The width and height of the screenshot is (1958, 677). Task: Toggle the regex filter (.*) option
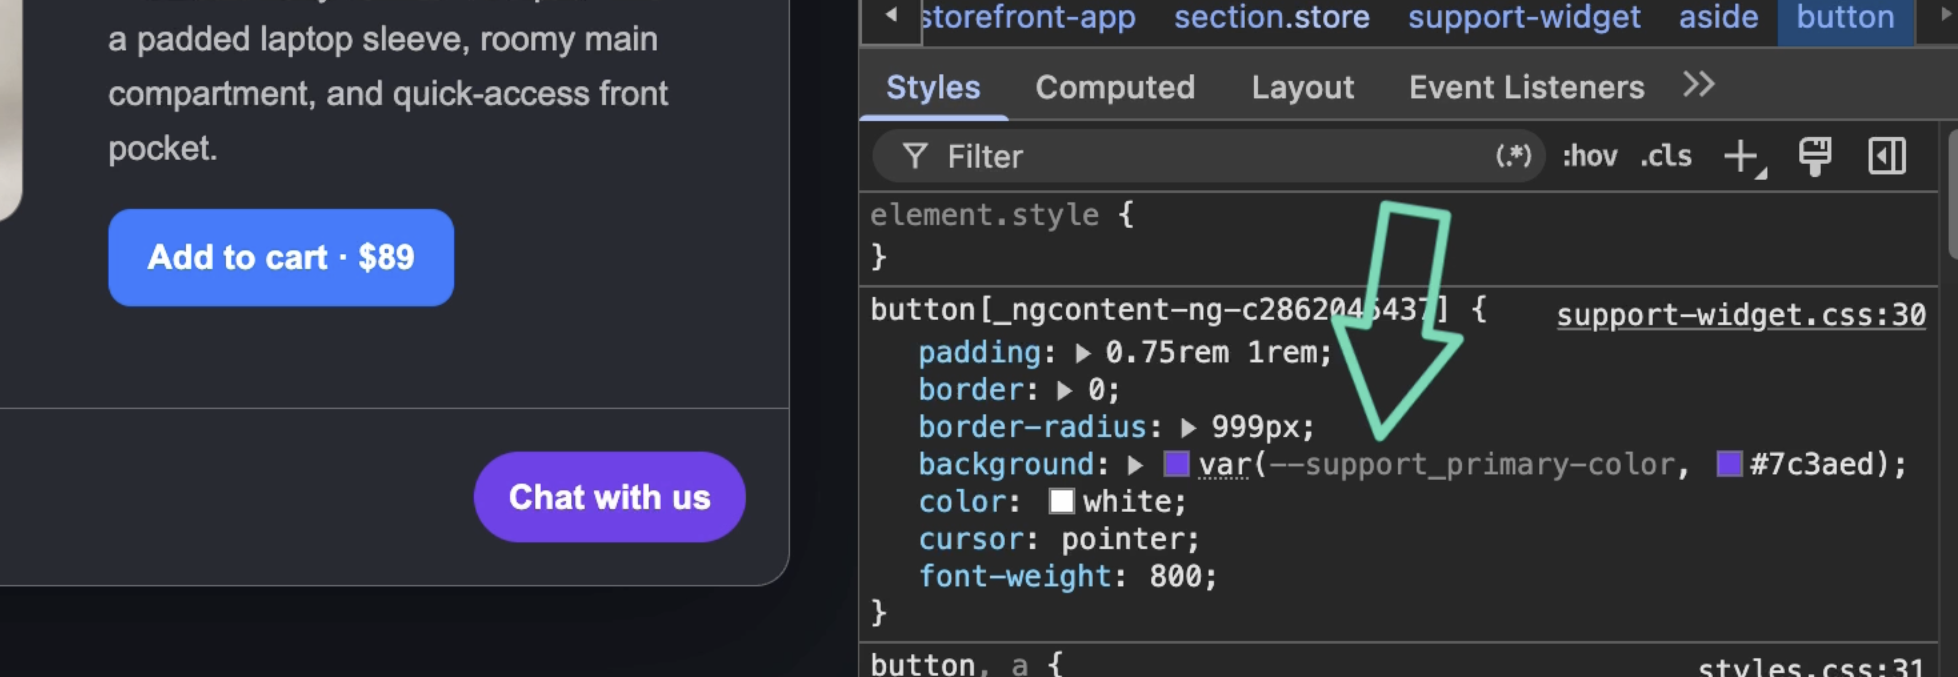(x=1513, y=155)
